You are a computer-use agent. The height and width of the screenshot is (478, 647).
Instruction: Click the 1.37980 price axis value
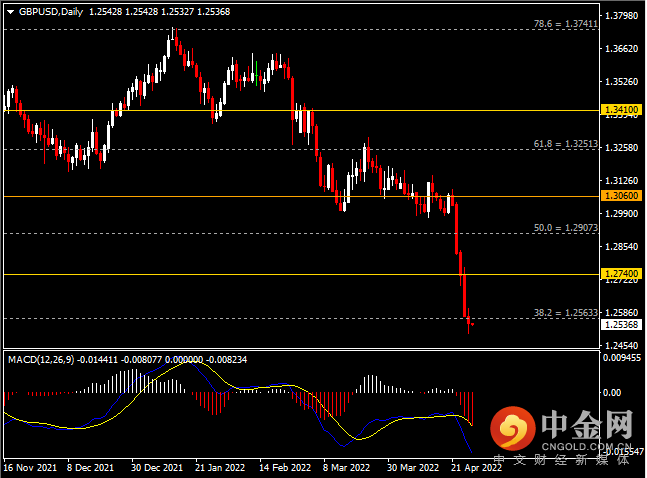(x=621, y=16)
